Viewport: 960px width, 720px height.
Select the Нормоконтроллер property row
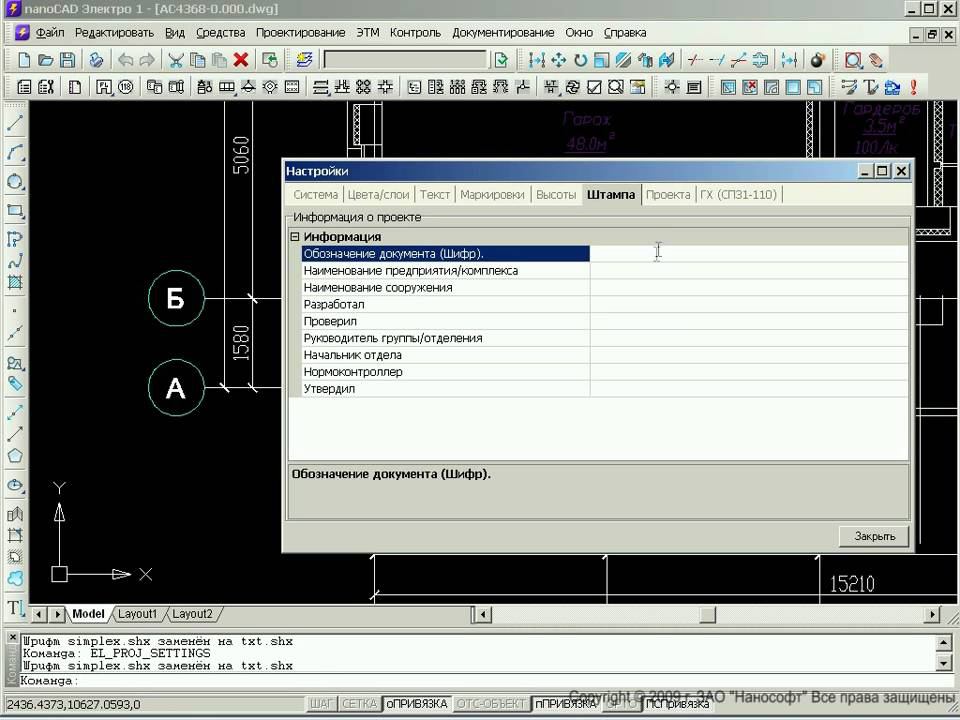(604, 372)
